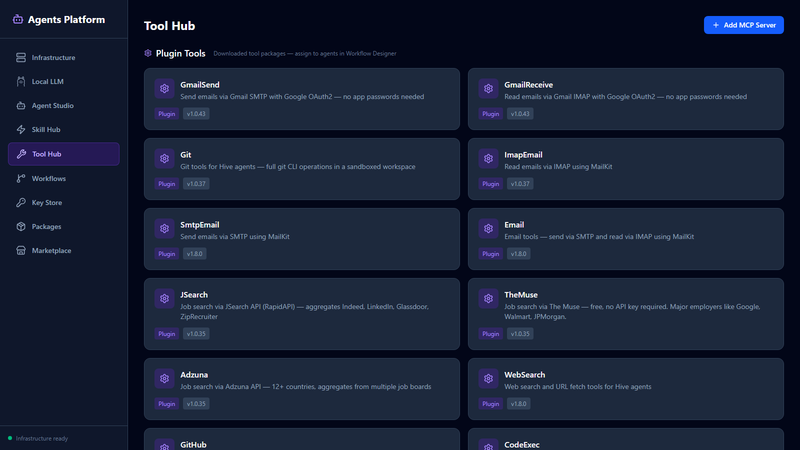The width and height of the screenshot is (800, 450).
Task: Click the TheMuse plugin icon
Action: 488,300
